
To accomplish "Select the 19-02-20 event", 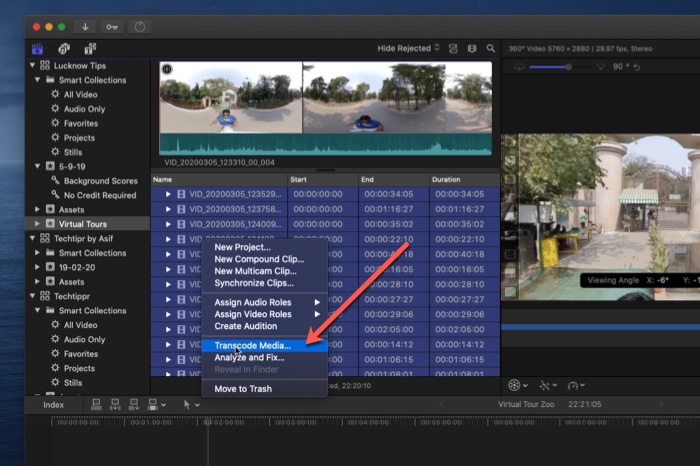I will point(77,267).
